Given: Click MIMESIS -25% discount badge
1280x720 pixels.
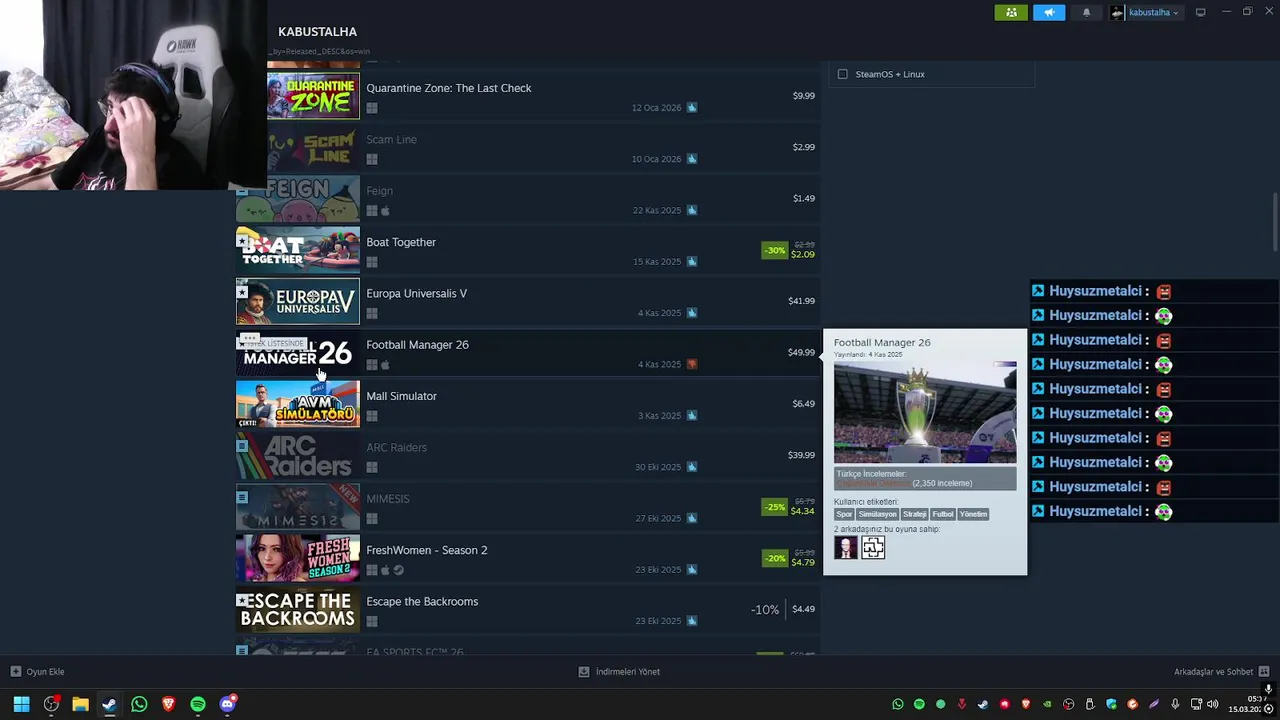Looking at the screenshot, I should tap(774, 507).
